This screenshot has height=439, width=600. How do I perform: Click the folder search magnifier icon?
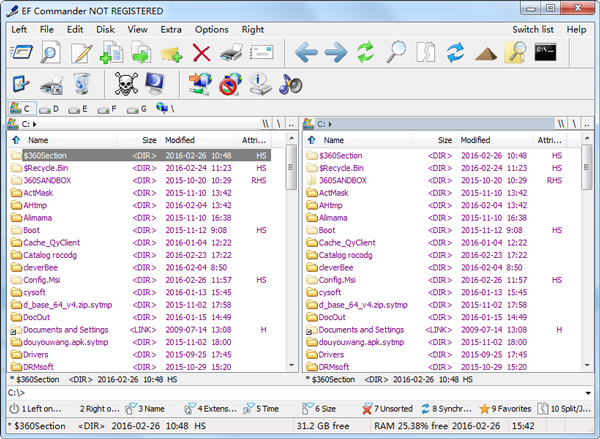pos(515,52)
